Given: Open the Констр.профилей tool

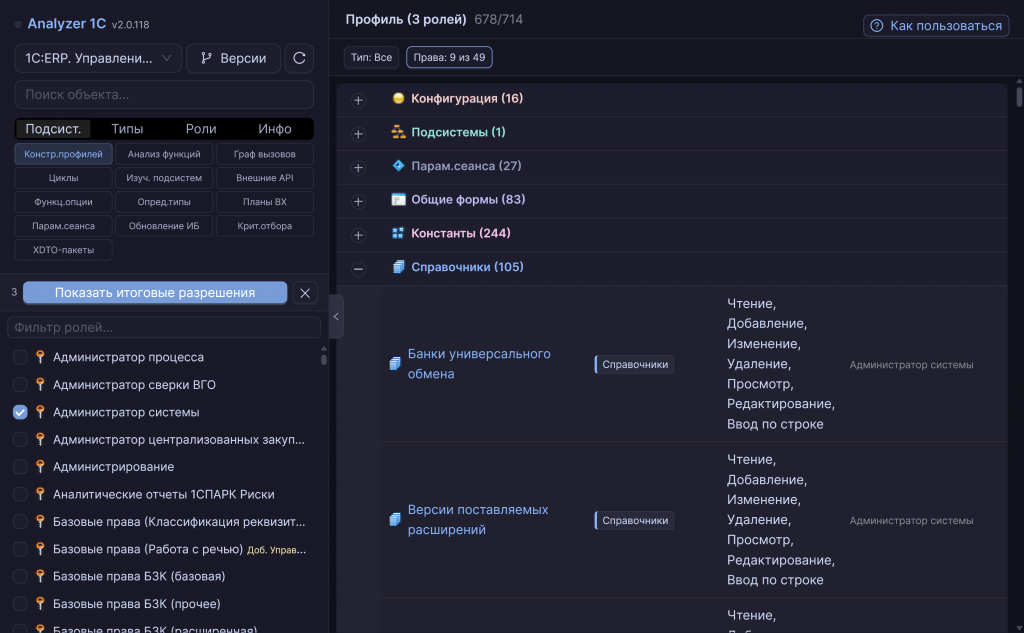Looking at the screenshot, I should click(63, 154).
